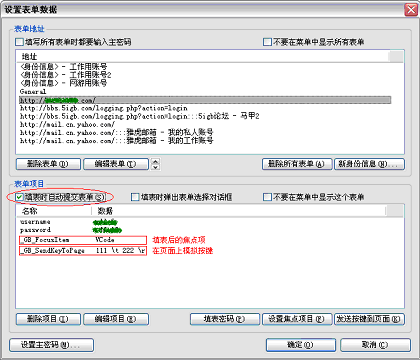Click the 填表密码 button

(x=225, y=319)
